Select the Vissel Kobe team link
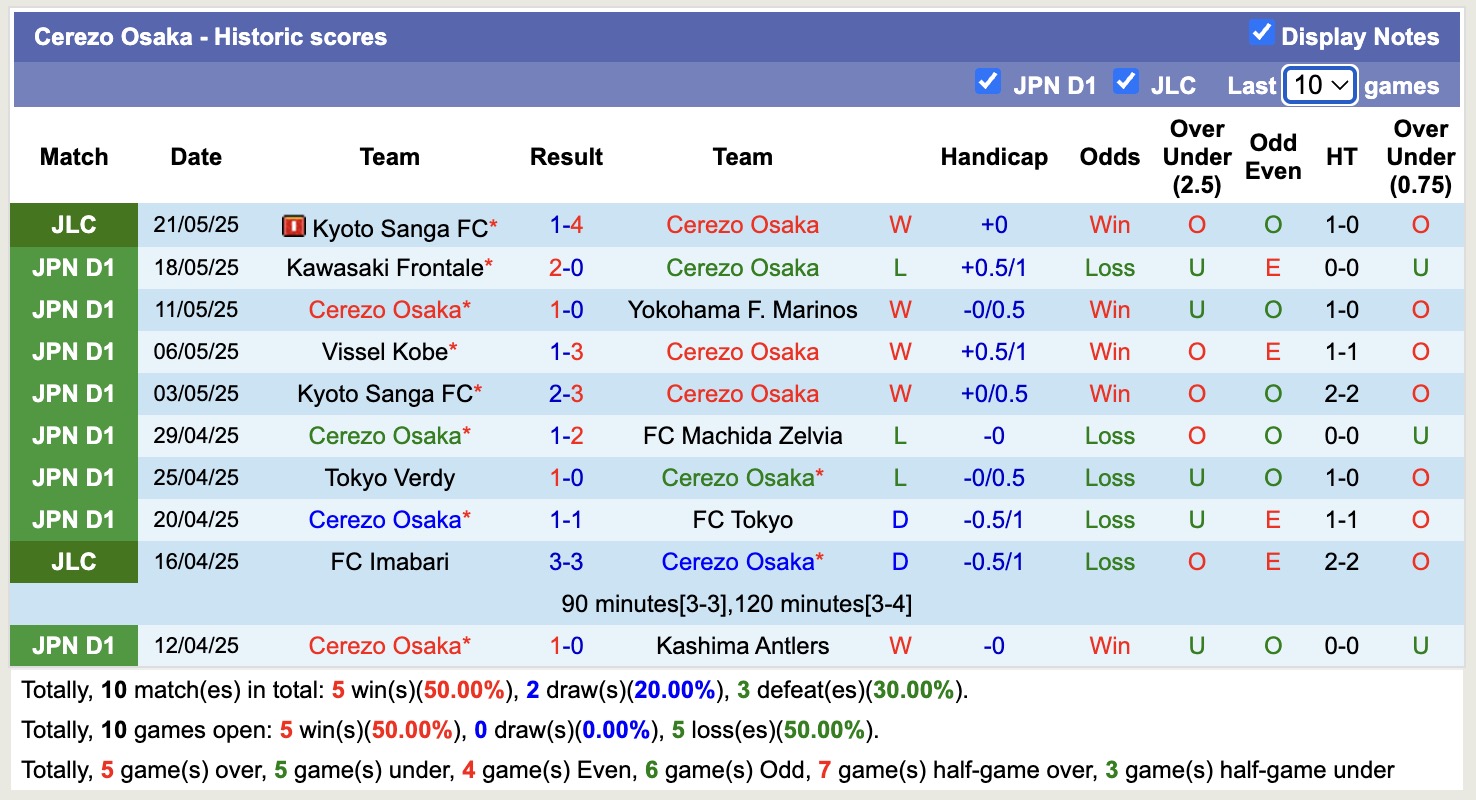Screen dimensions: 1476x800 pos(389,351)
